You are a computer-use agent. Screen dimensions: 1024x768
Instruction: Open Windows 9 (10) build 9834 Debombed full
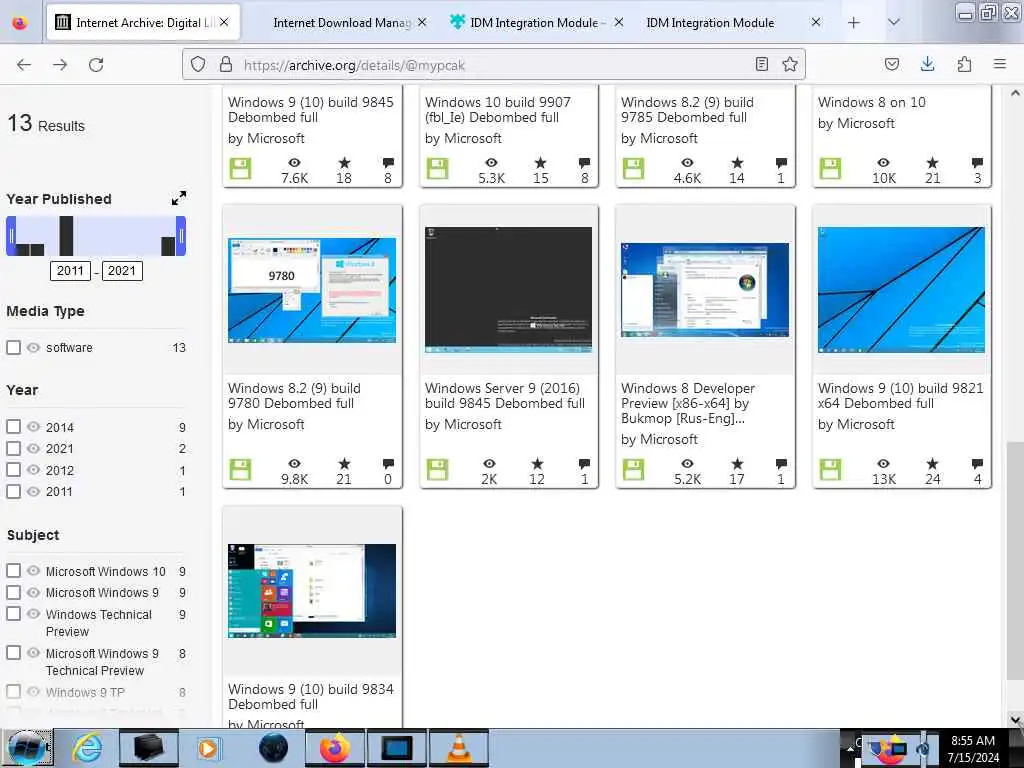[x=311, y=696]
